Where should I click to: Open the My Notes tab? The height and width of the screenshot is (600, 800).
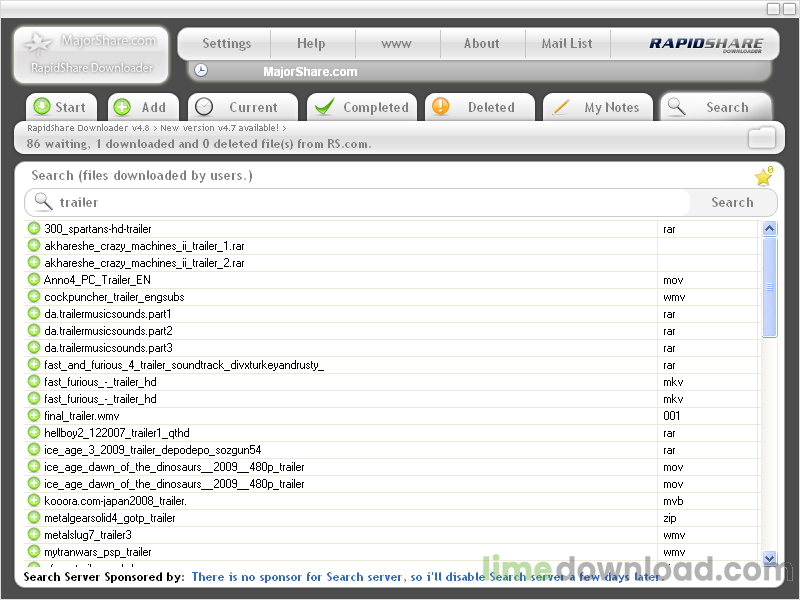pos(598,107)
